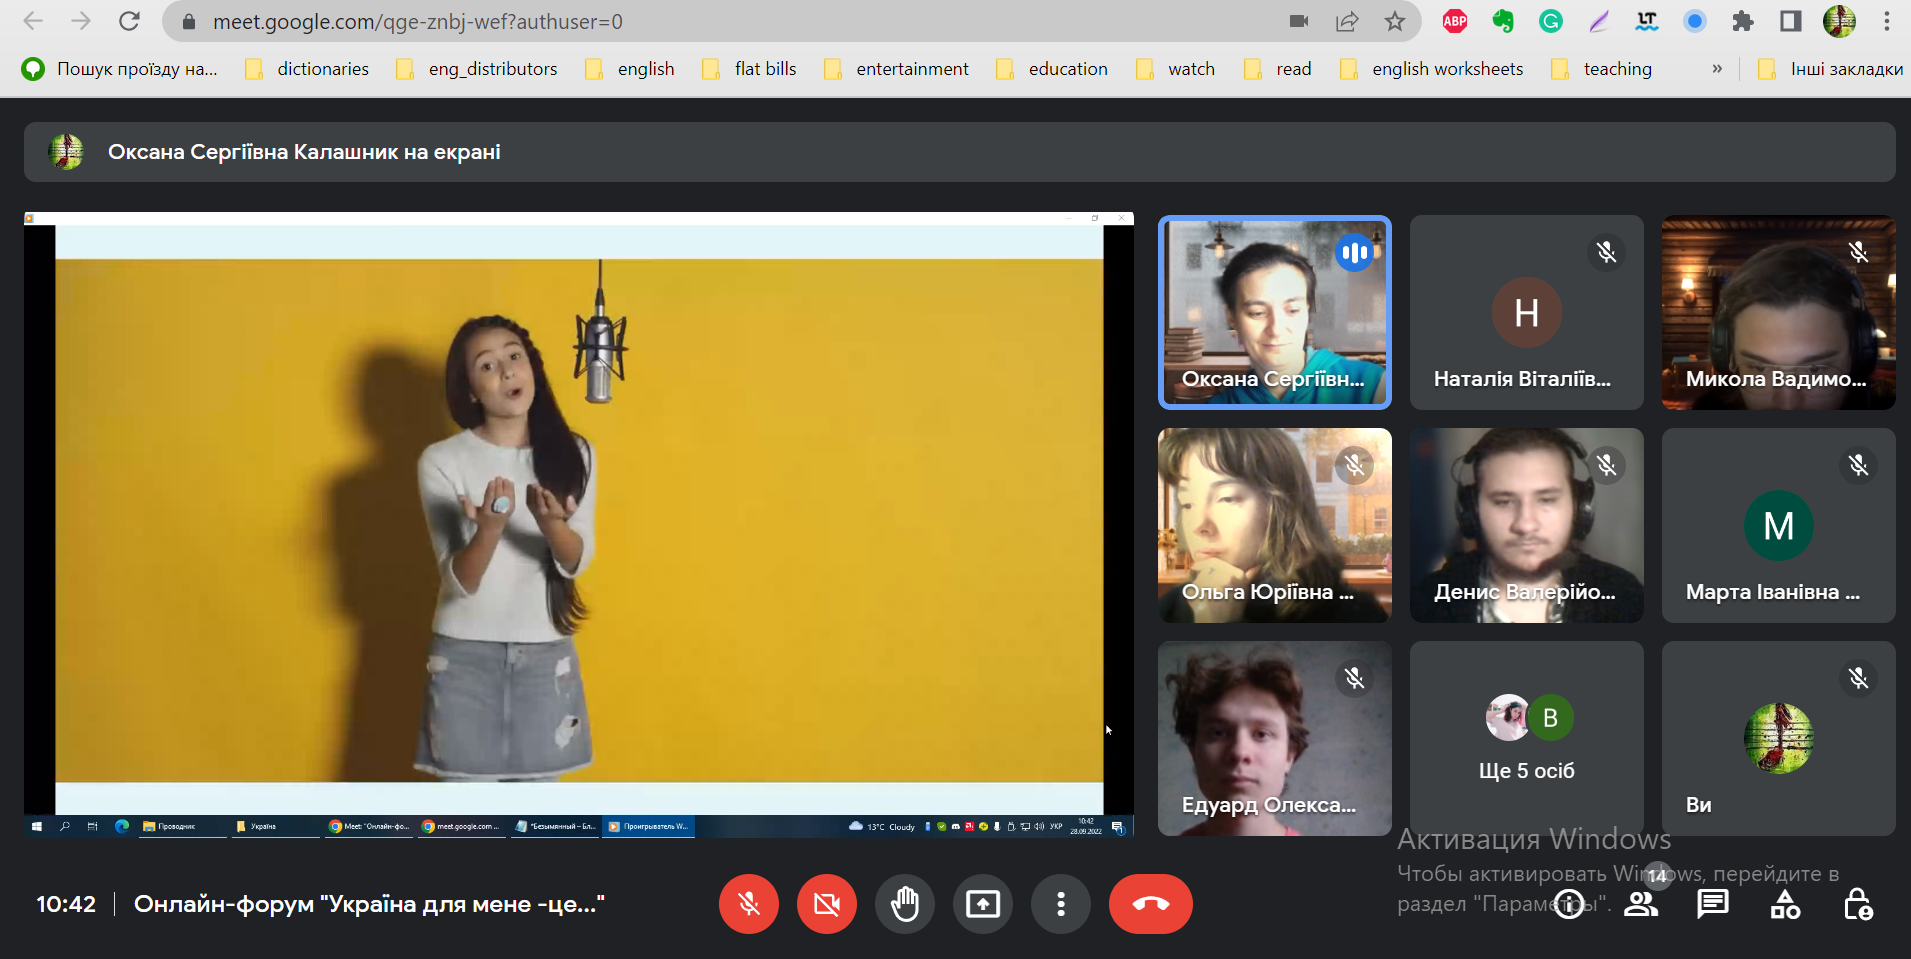Image resolution: width=1911 pixels, height=959 pixels.
Task: Click the meeting title Онлайн-форум text
Action: tap(370, 904)
